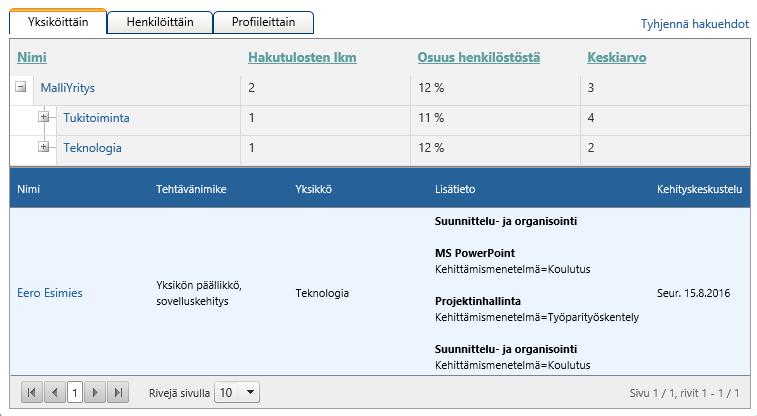Open the Teknologia unit link
Screen dimensions: 757x416
click(92, 148)
